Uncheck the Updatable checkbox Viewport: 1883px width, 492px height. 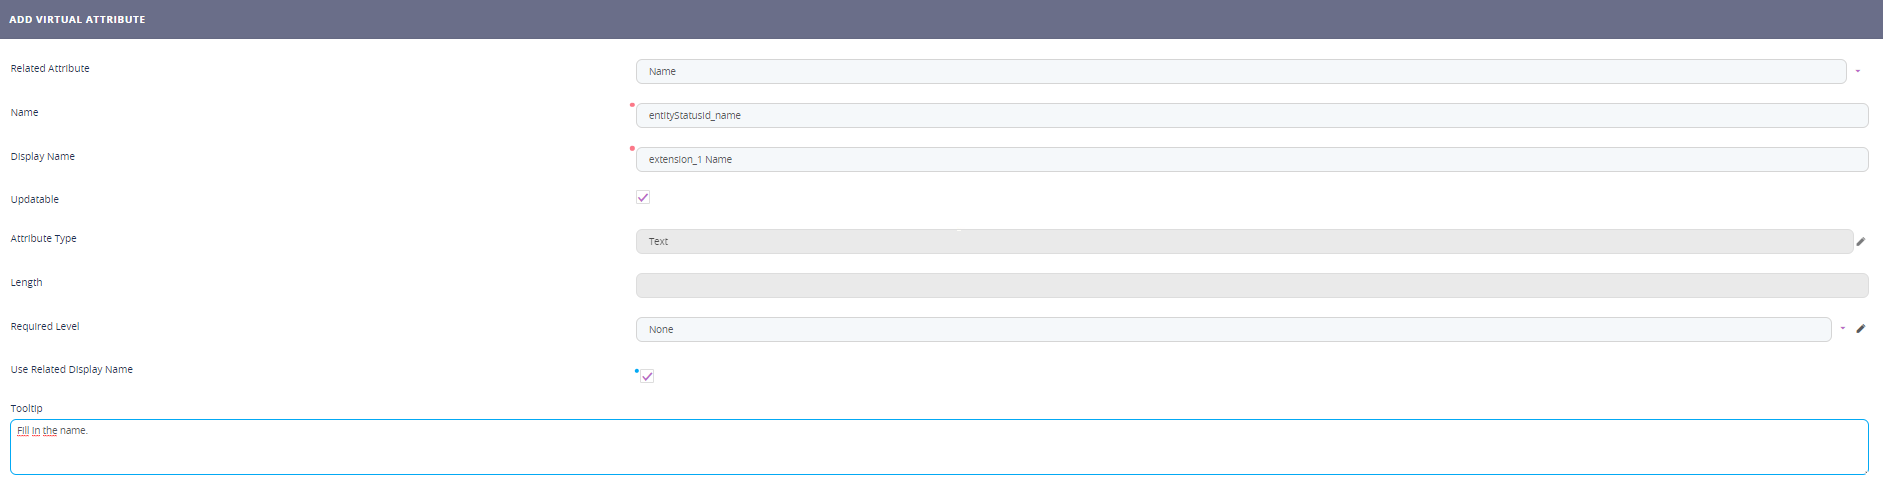pos(643,198)
